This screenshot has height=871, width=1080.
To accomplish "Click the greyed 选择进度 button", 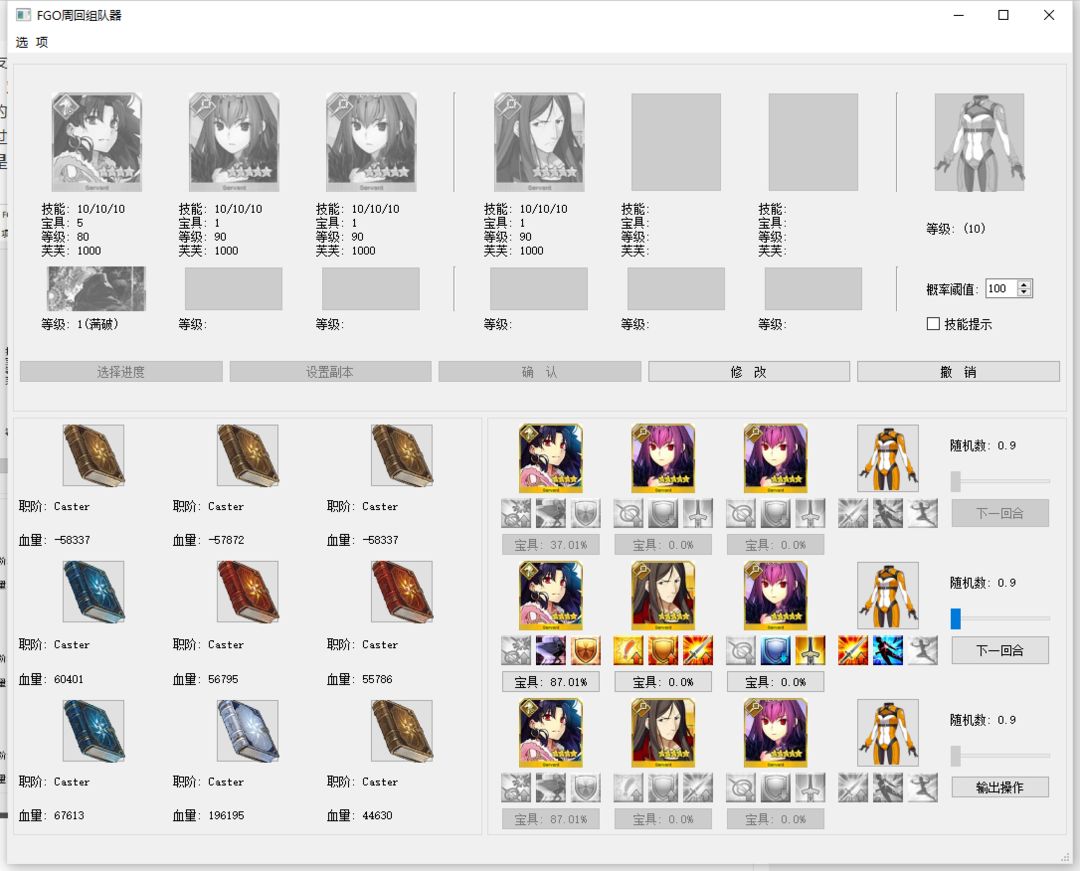I will tap(121, 372).
